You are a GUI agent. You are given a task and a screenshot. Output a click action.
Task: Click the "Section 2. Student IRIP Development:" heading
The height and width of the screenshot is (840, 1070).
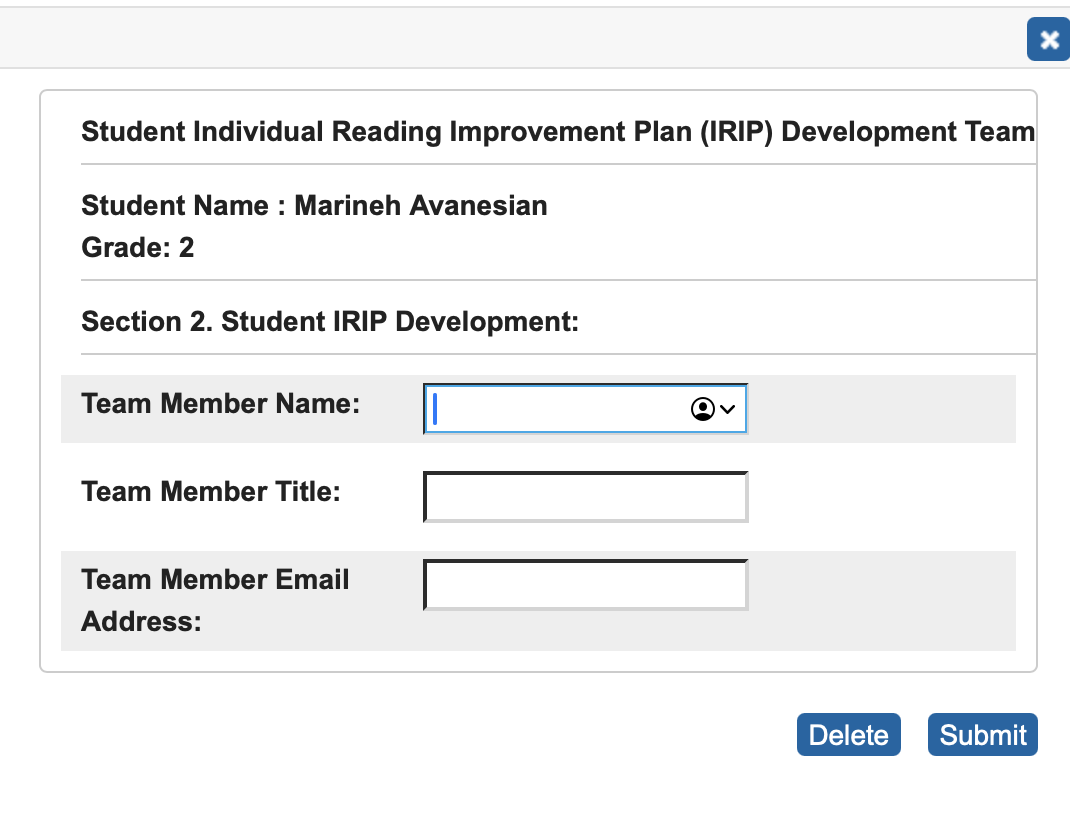click(330, 322)
